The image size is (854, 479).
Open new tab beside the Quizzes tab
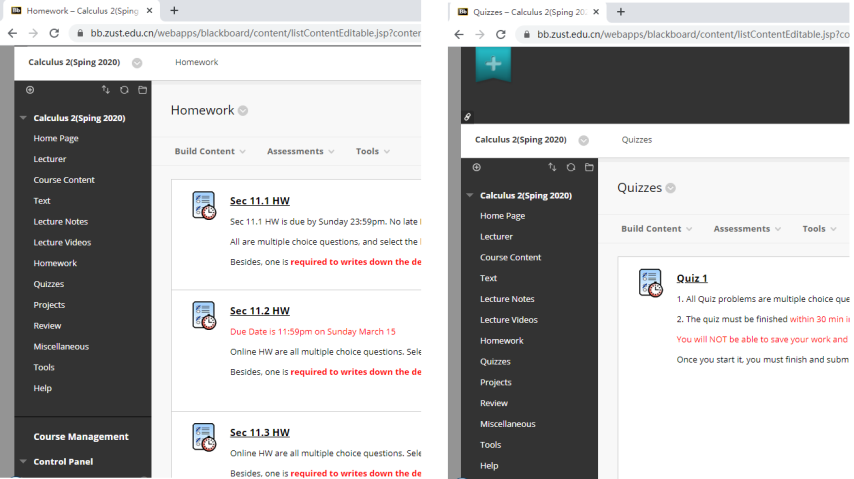(x=621, y=11)
